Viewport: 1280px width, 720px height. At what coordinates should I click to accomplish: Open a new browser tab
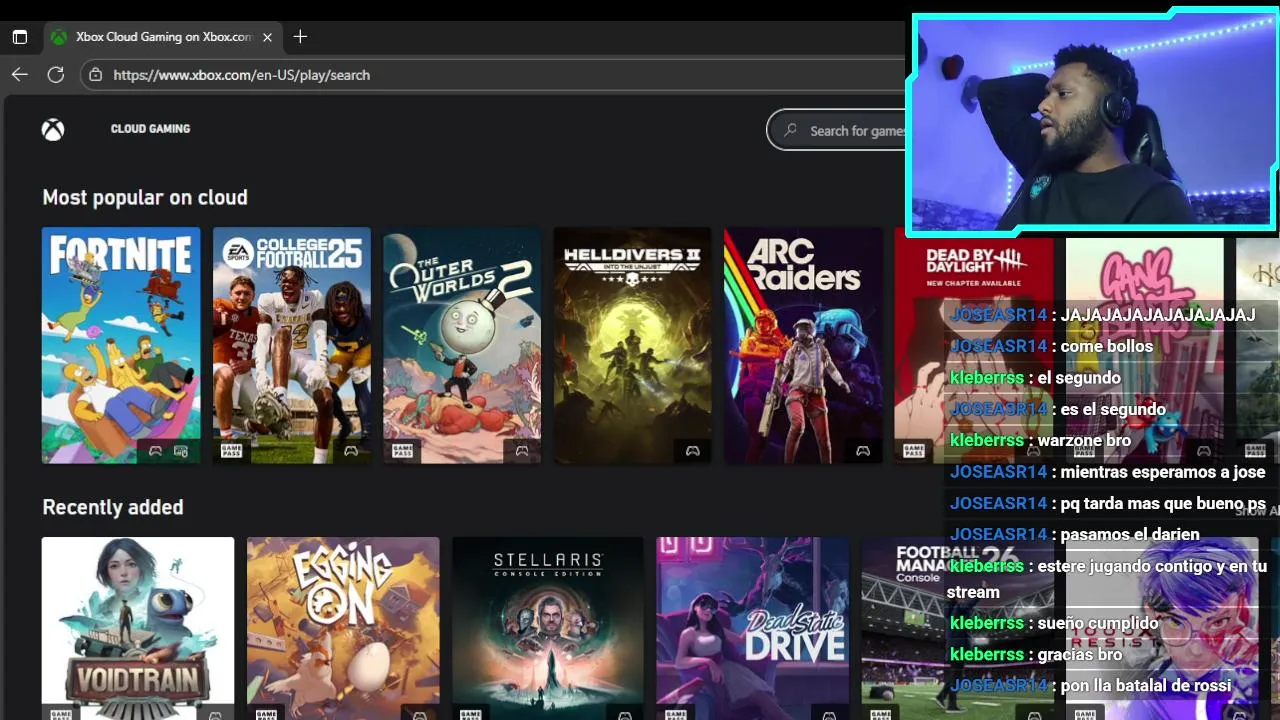300,37
